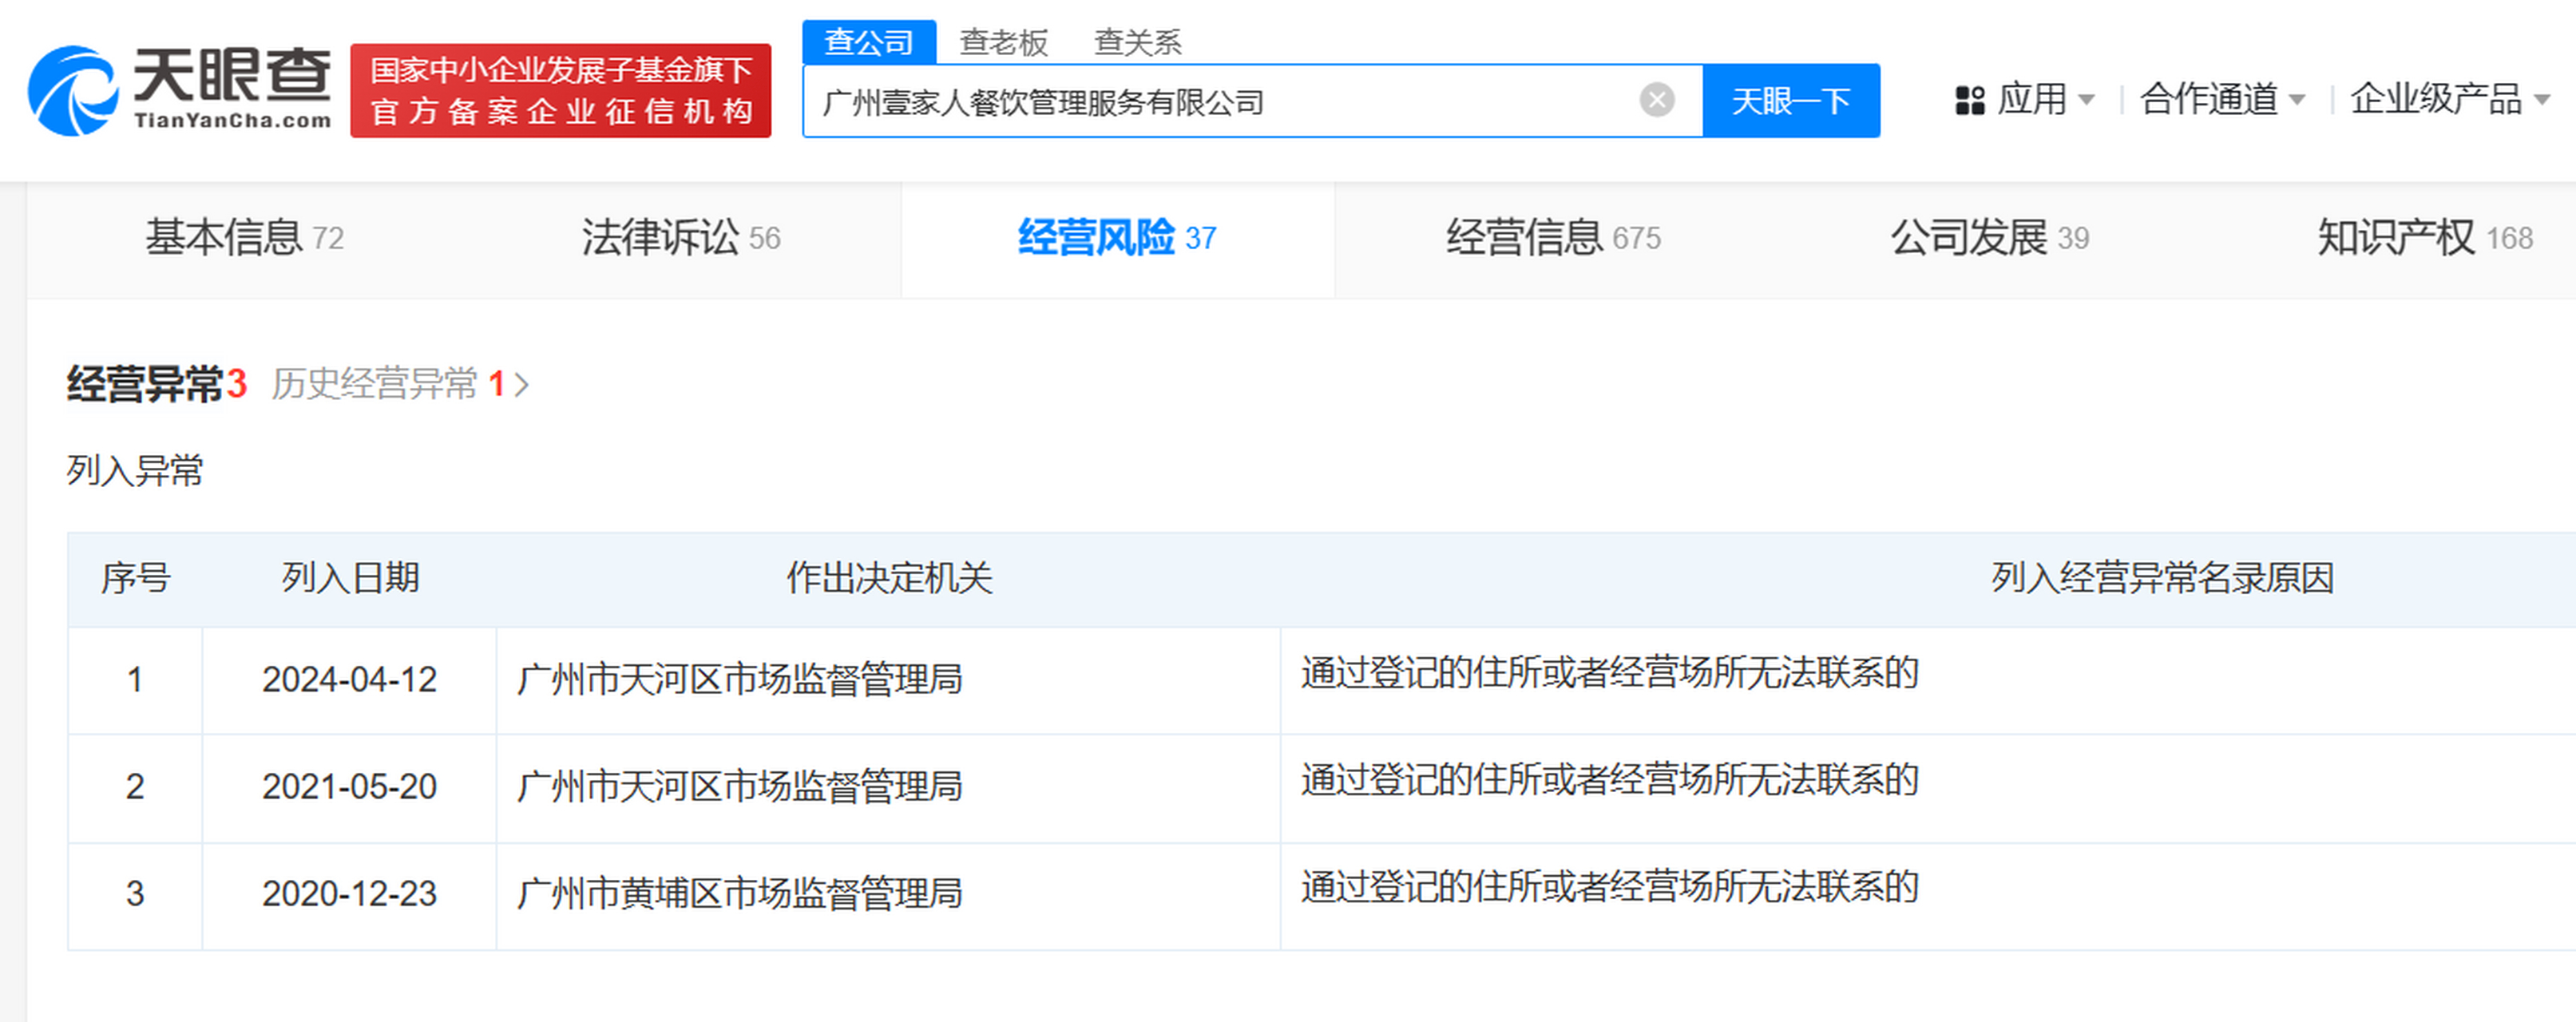
Task: Click the red 国家中小企业发展子基金旗下 banner
Action: [561, 90]
